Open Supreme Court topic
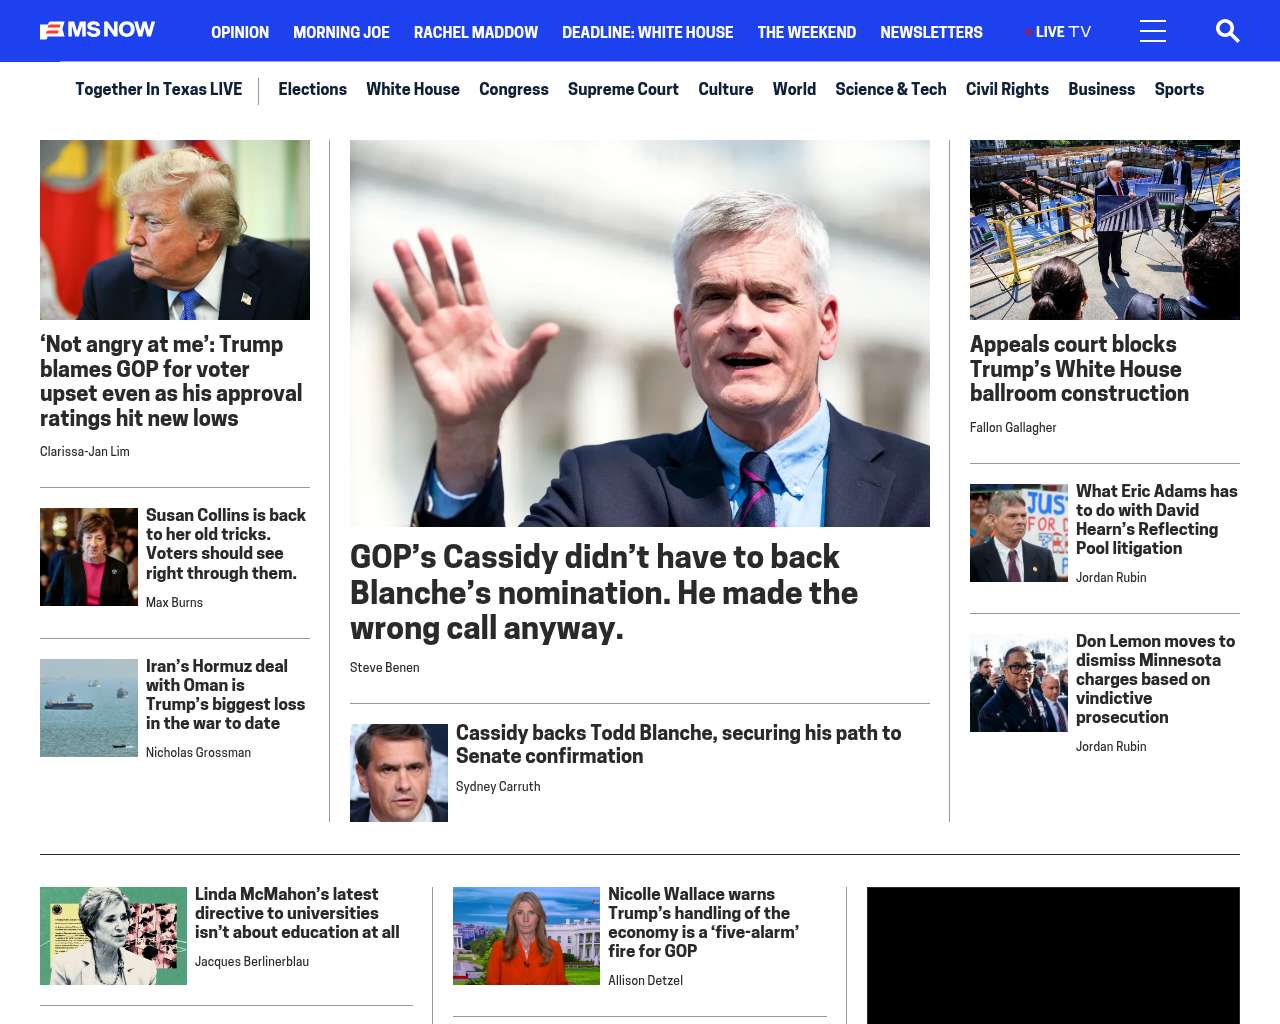Viewport: 1280px width, 1024px height. (x=623, y=89)
